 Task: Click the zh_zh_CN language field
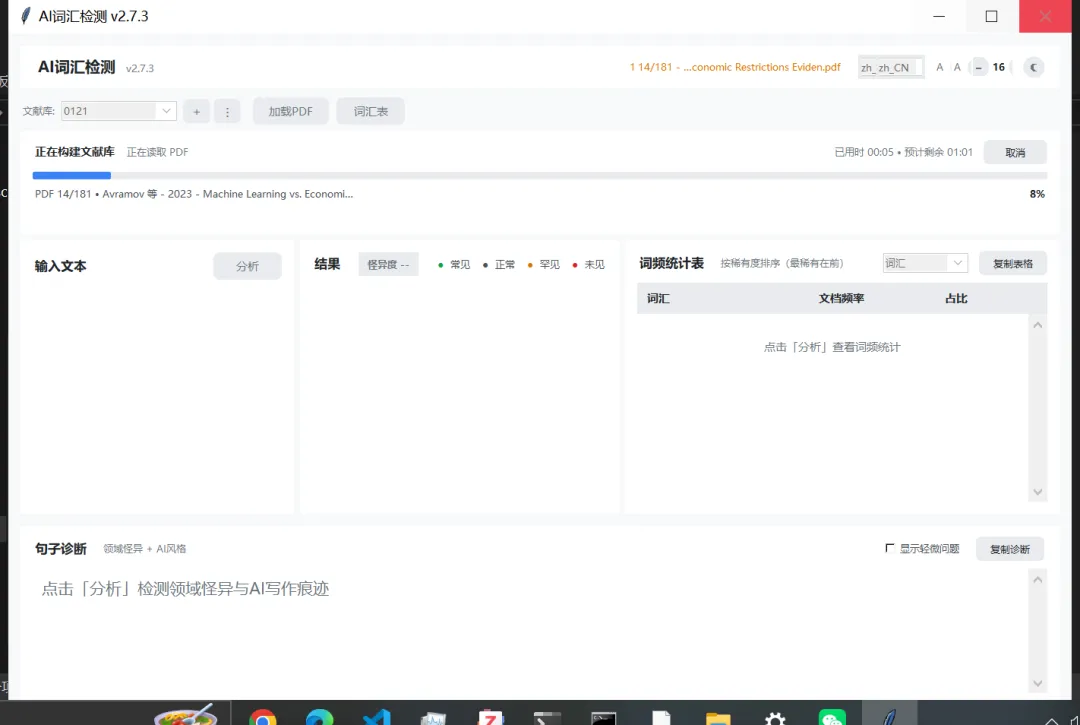(891, 67)
